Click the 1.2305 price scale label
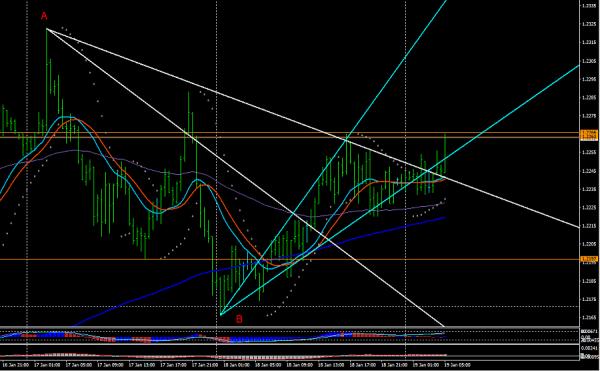600x371 pixels. coord(589,61)
